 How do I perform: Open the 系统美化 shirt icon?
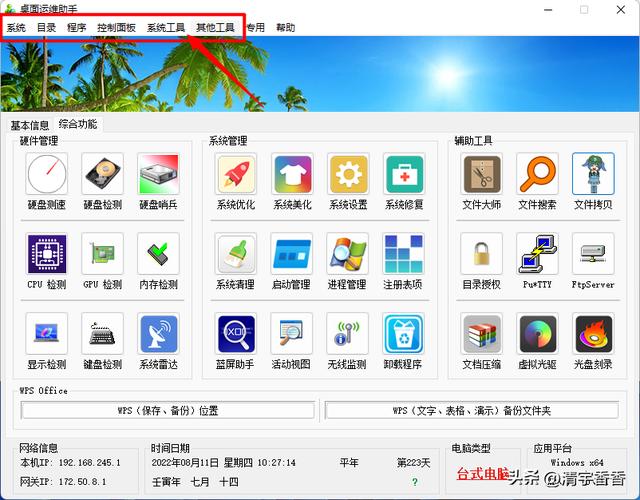point(292,174)
